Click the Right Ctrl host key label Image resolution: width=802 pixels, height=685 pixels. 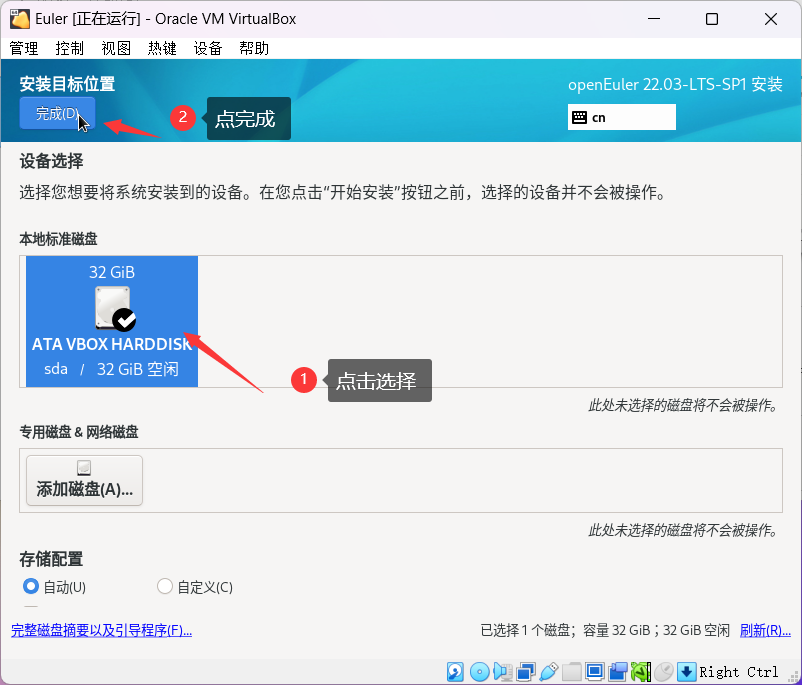[739, 672]
